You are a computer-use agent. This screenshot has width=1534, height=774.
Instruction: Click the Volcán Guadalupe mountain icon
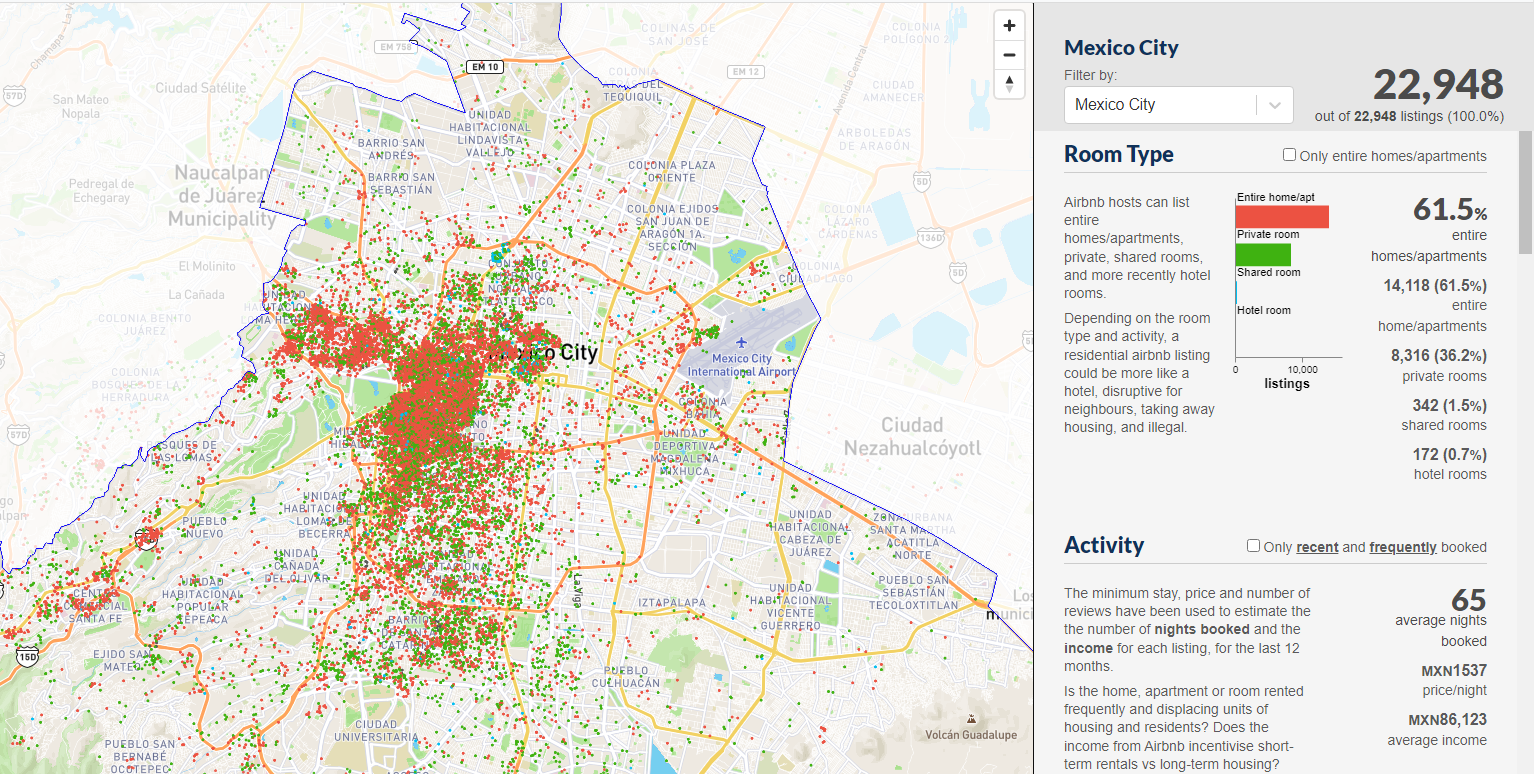[x=972, y=718]
